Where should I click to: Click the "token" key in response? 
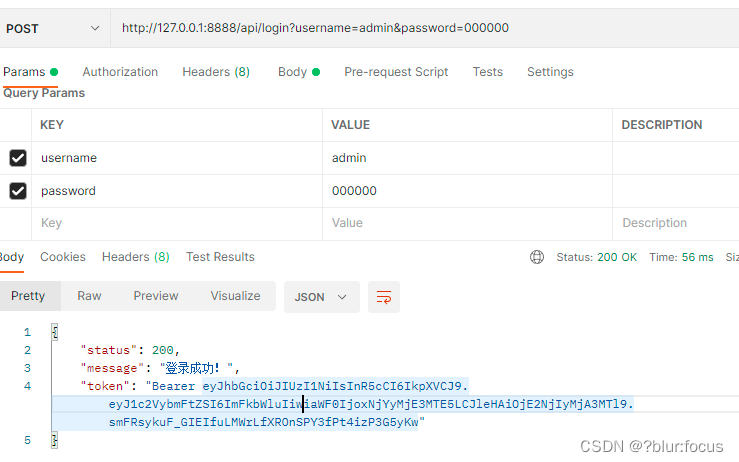[105, 386]
